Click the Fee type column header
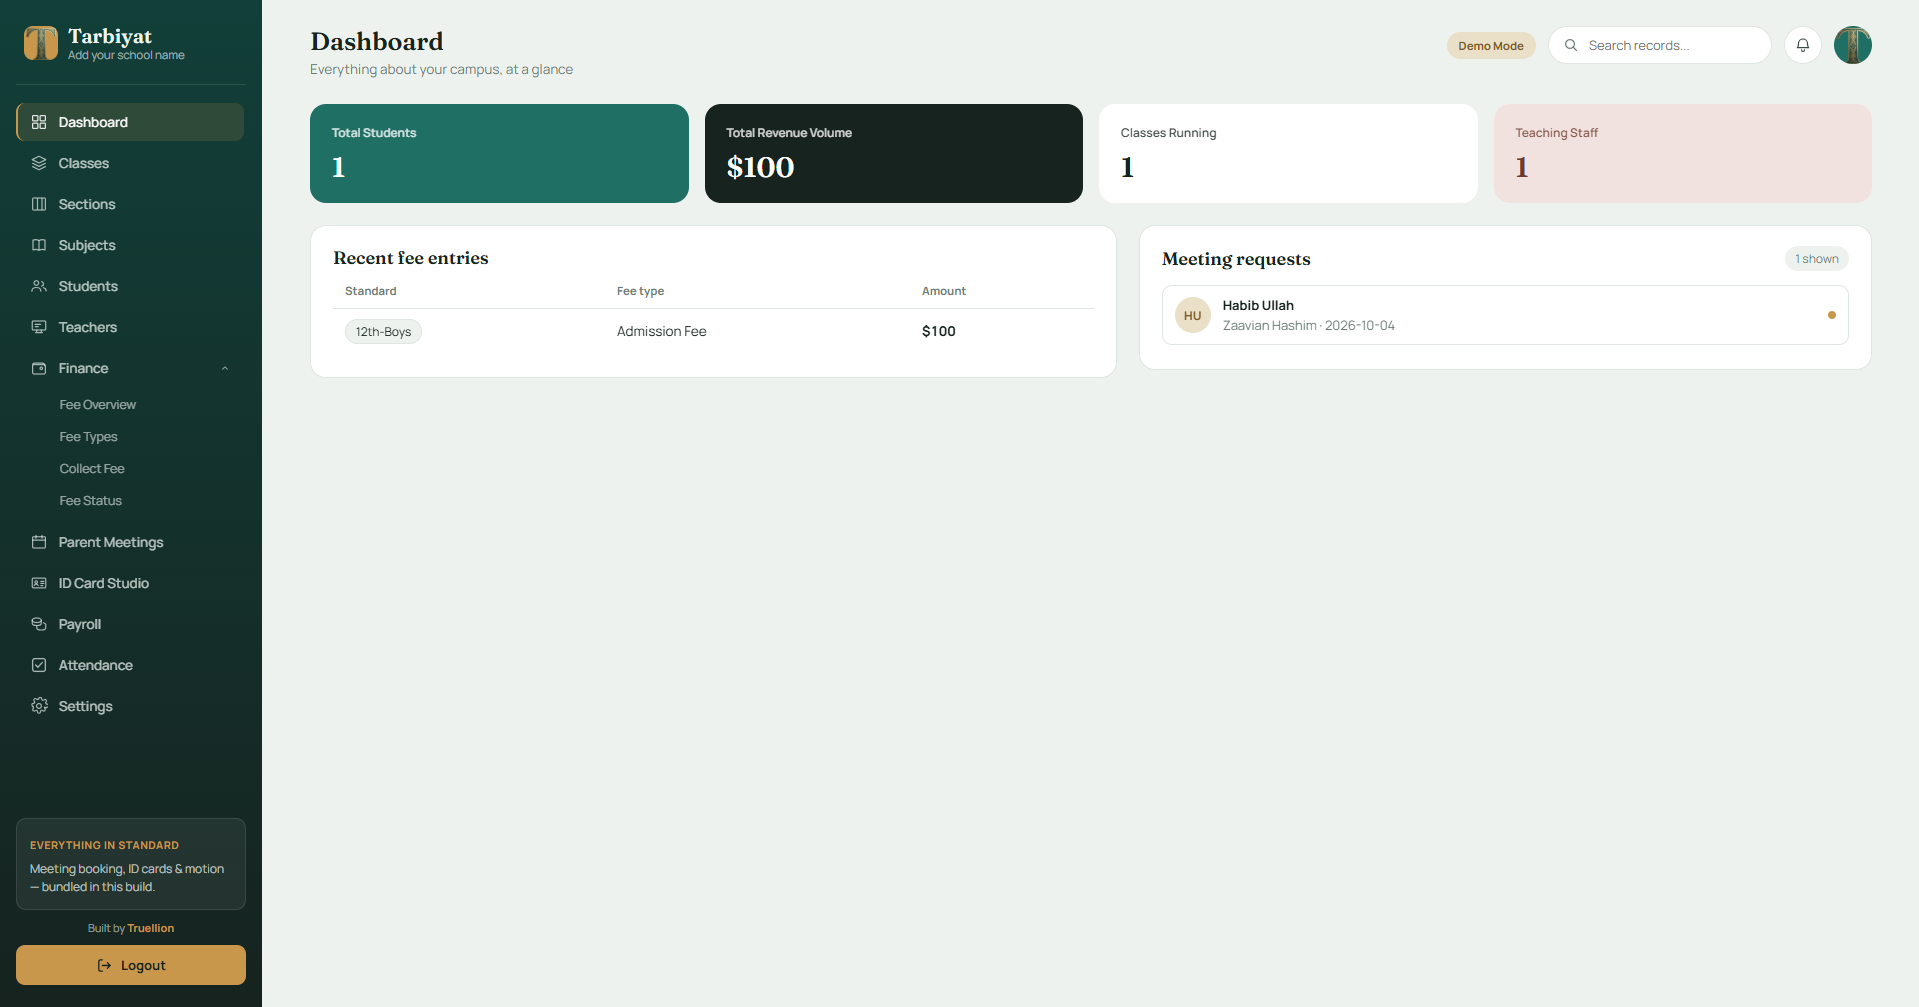This screenshot has width=1919, height=1007. click(x=640, y=291)
